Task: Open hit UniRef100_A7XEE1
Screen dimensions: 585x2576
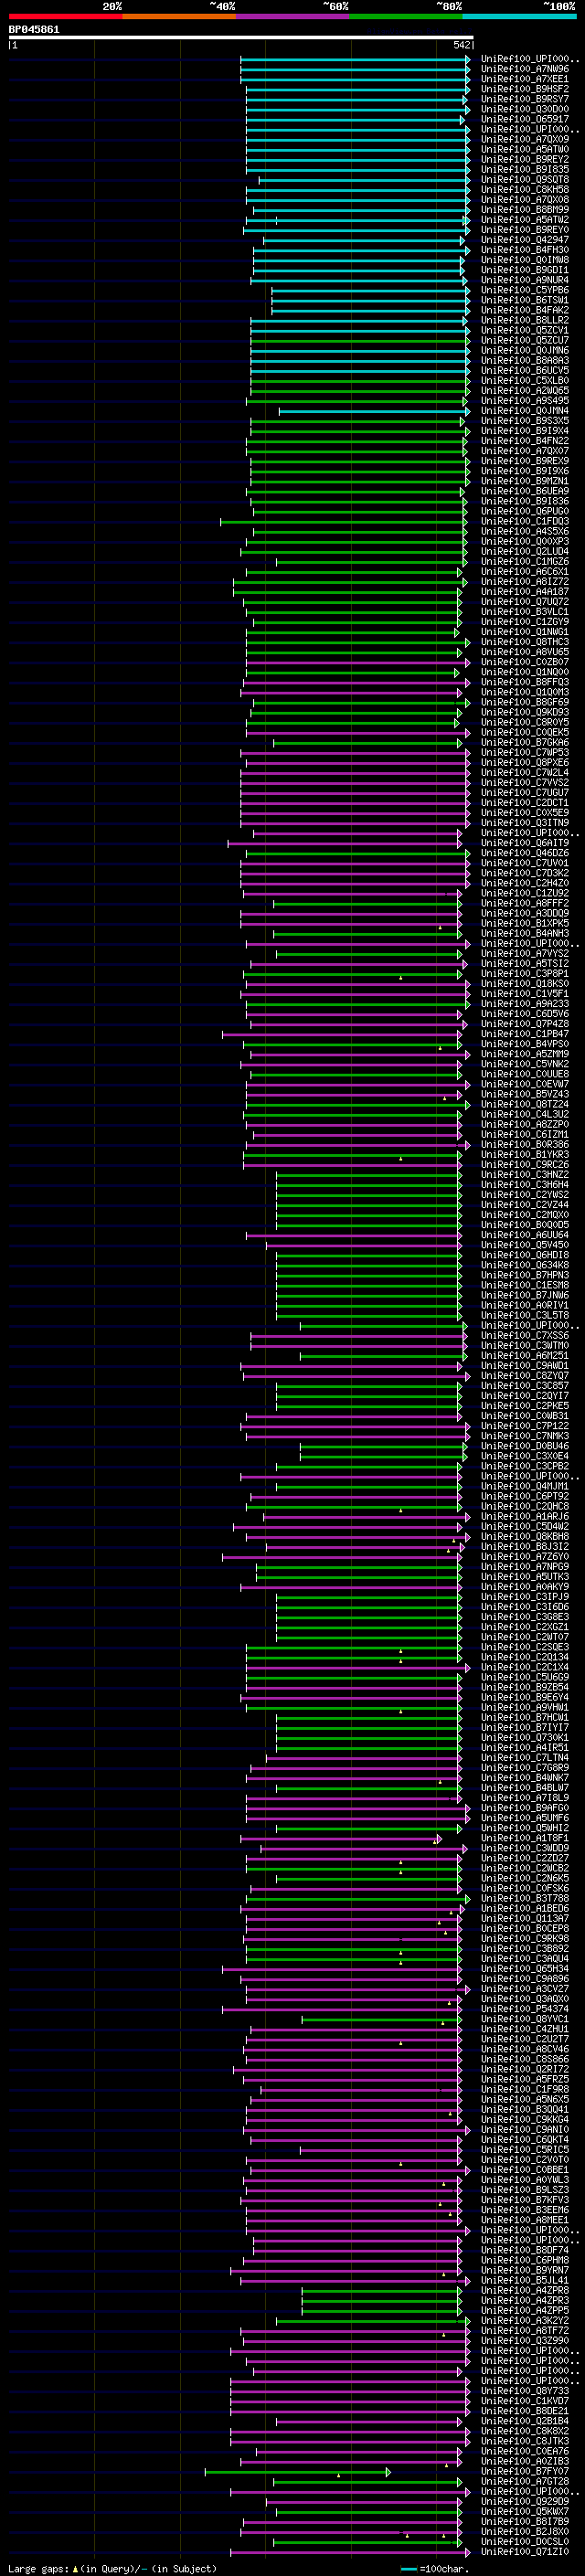Action: point(525,79)
